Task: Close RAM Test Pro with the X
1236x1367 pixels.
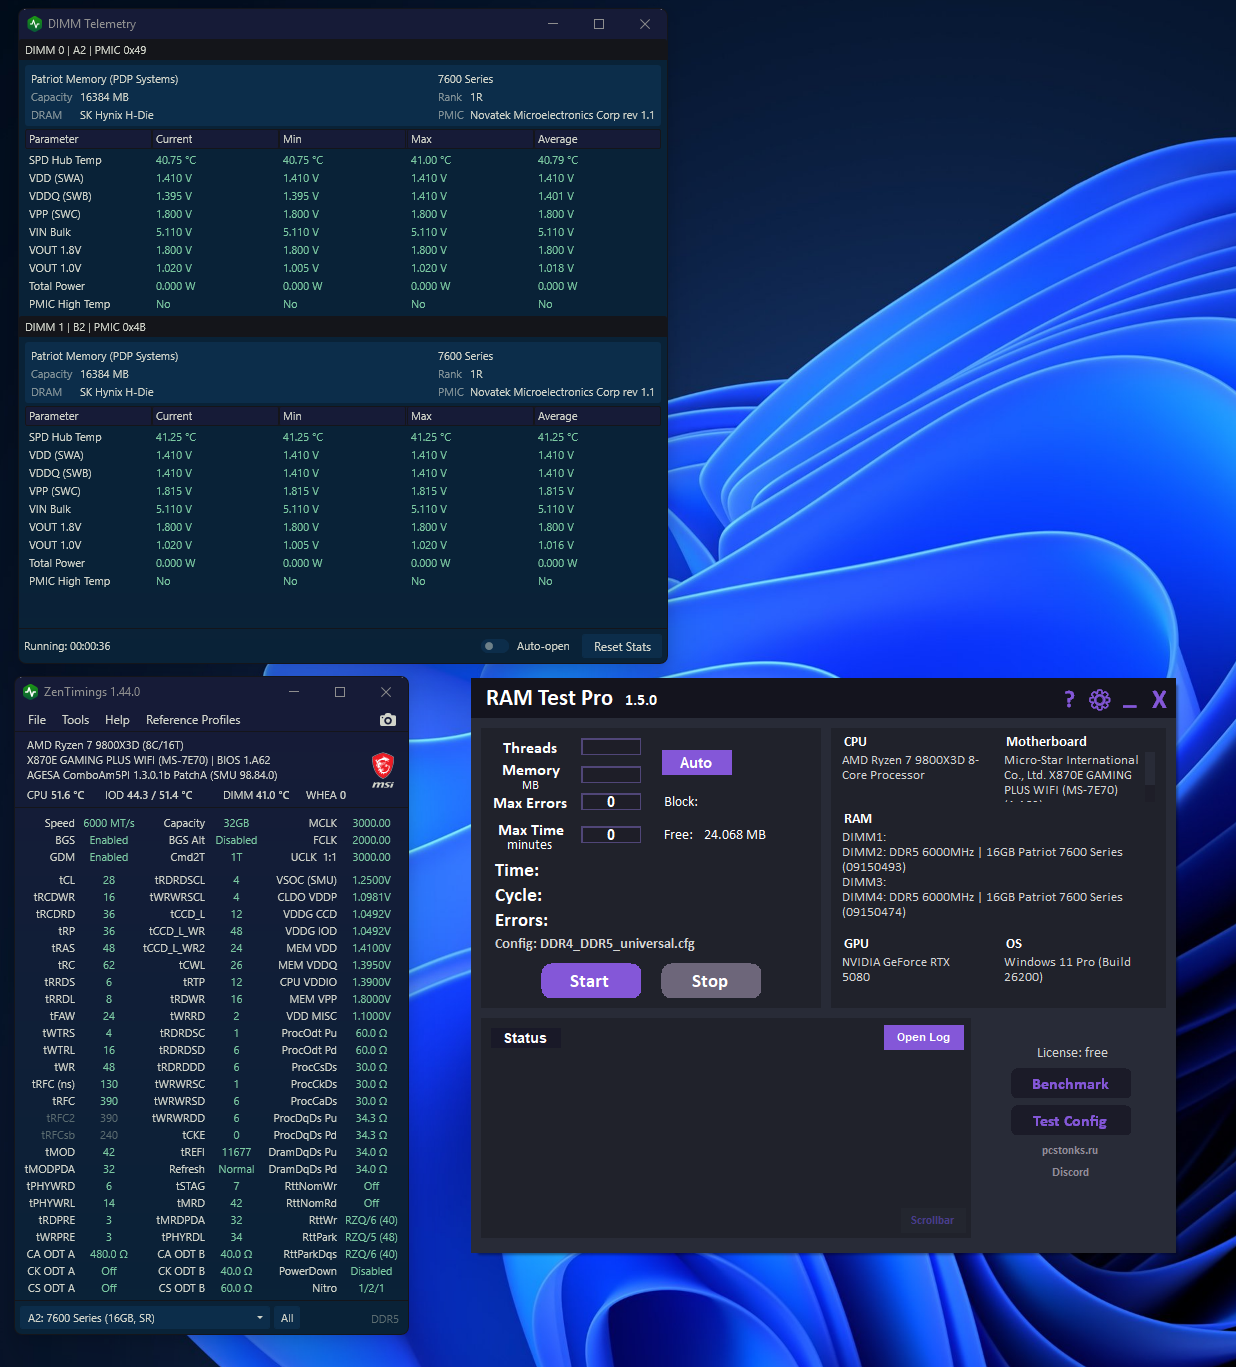Action: [x=1159, y=699]
